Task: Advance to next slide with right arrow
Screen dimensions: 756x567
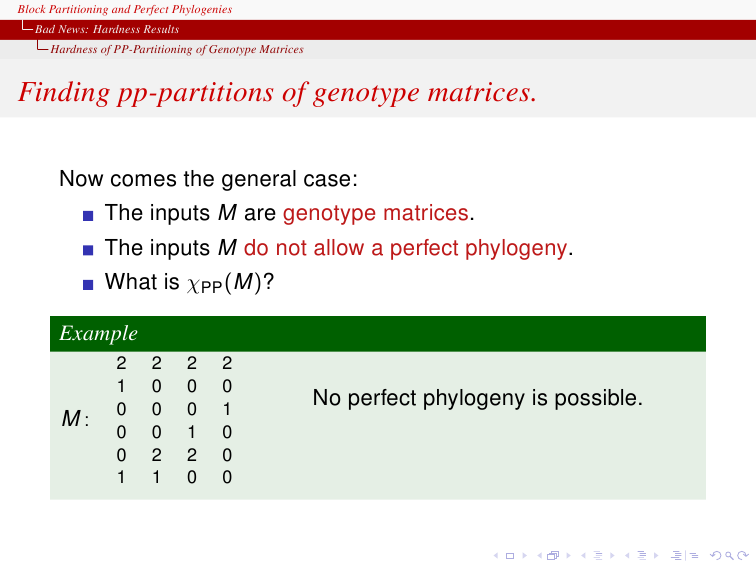Action: point(525,555)
